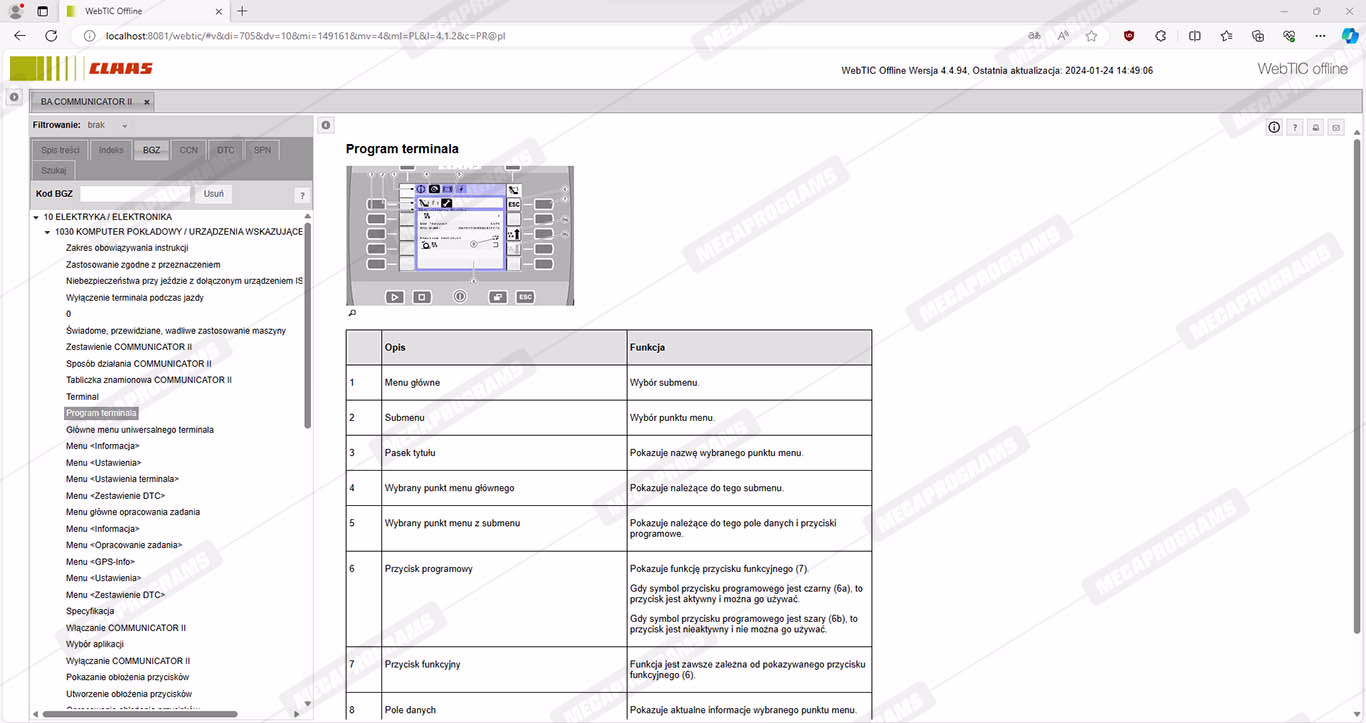
Task: Collapse the 10 ELEKTRYKA / ELEKTRONIKA node
Action: click(36, 217)
